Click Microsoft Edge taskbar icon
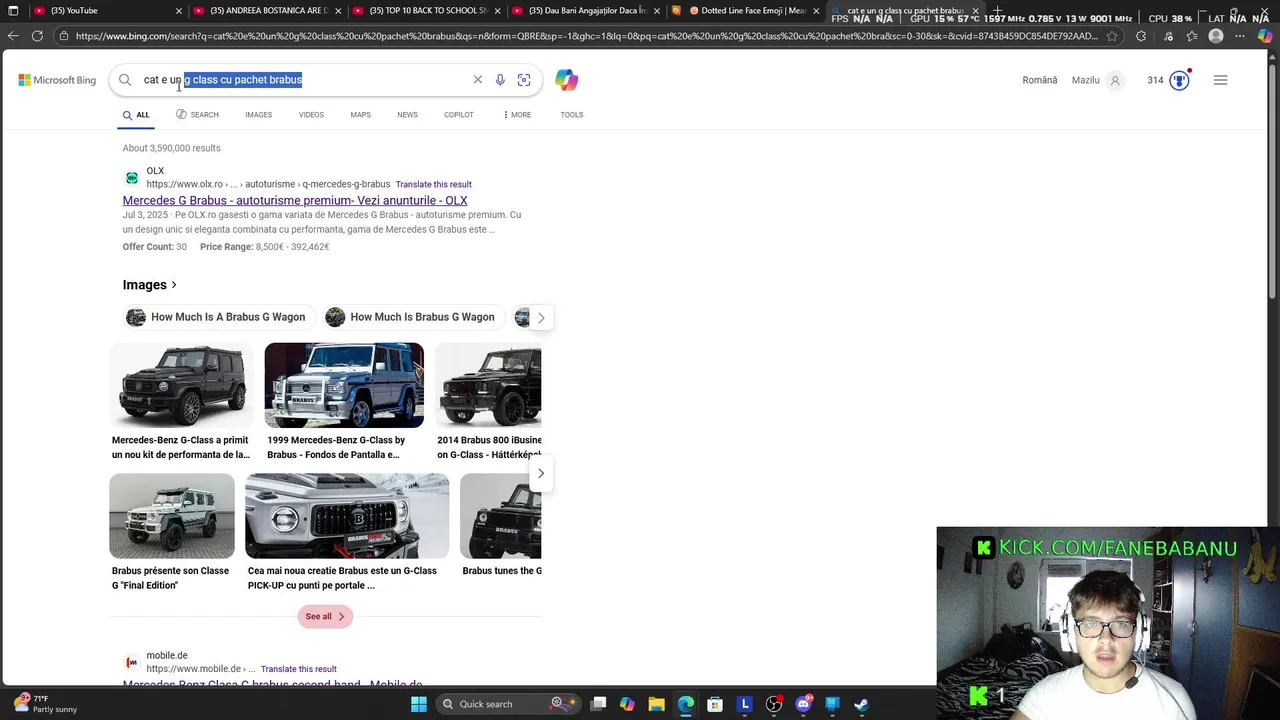The height and width of the screenshot is (720, 1280). pyautogui.click(x=686, y=704)
